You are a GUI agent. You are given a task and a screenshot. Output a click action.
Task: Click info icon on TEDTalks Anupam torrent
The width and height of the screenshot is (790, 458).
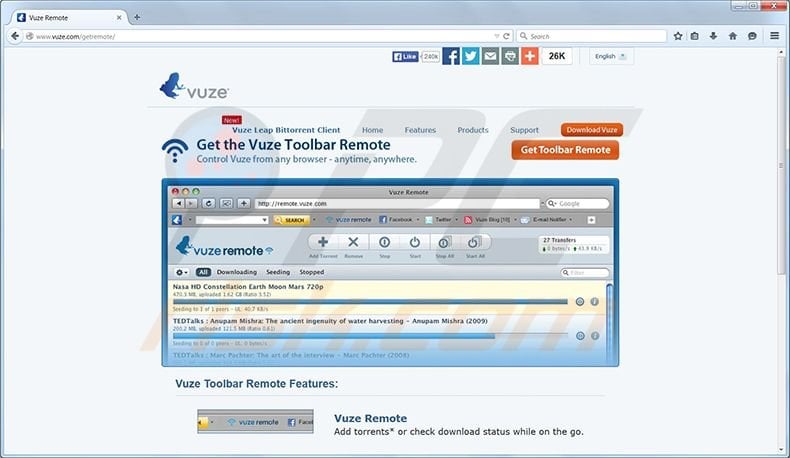(595, 336)
